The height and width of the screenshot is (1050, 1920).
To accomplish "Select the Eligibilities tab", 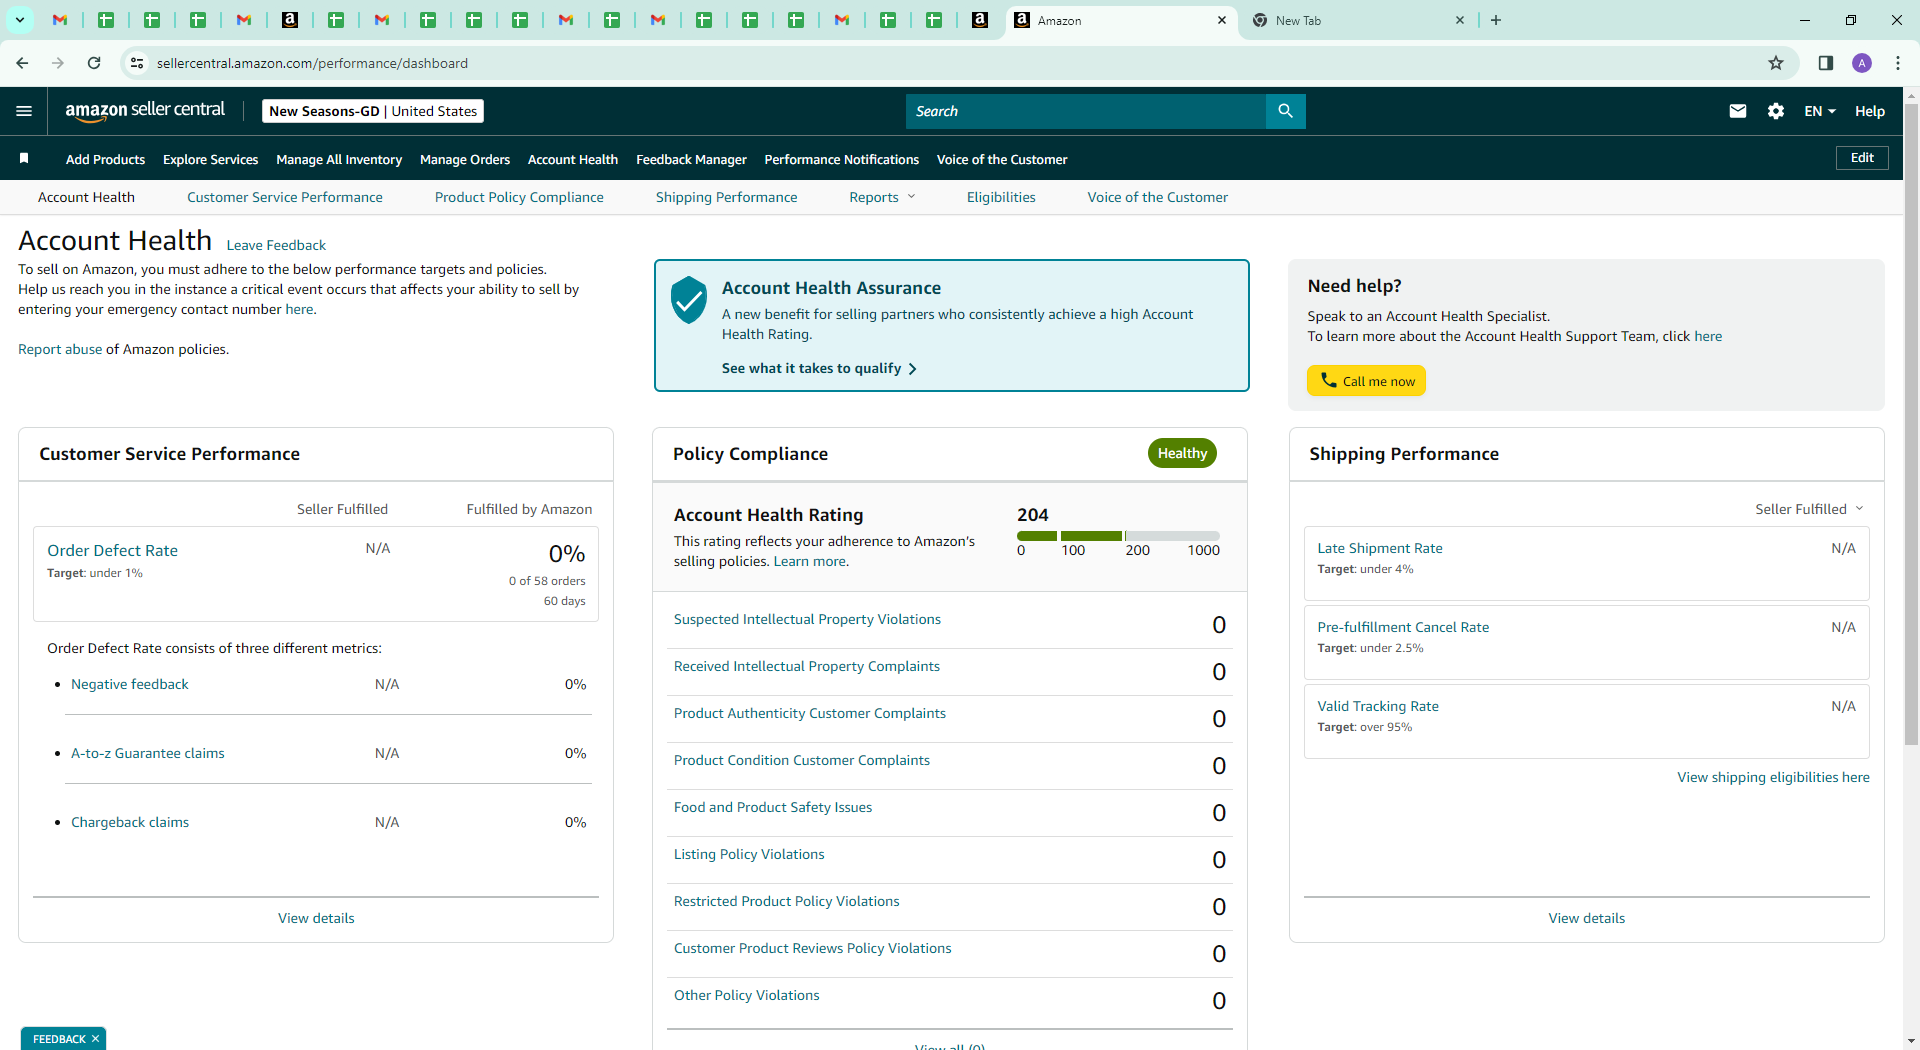I will tap(1001, 197).
